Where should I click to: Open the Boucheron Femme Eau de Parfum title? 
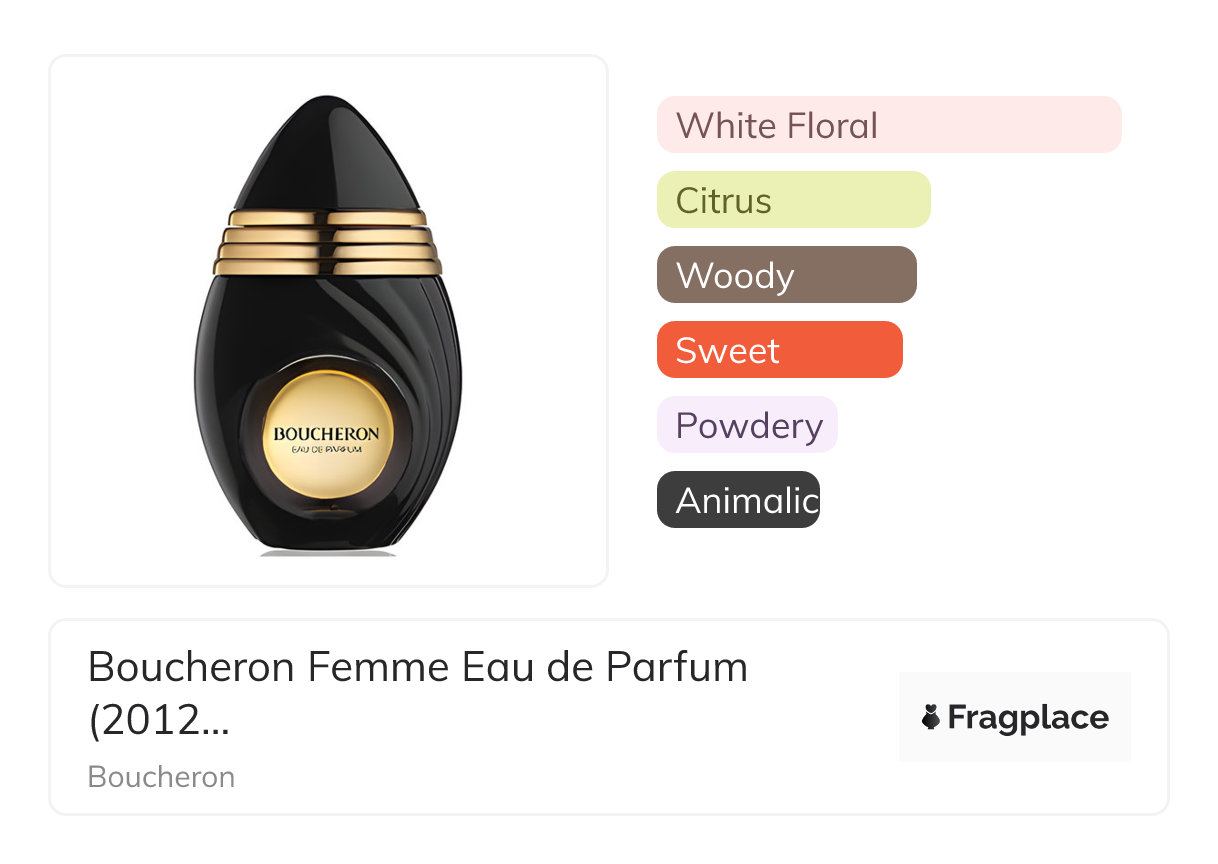click(x=417, y=666)
